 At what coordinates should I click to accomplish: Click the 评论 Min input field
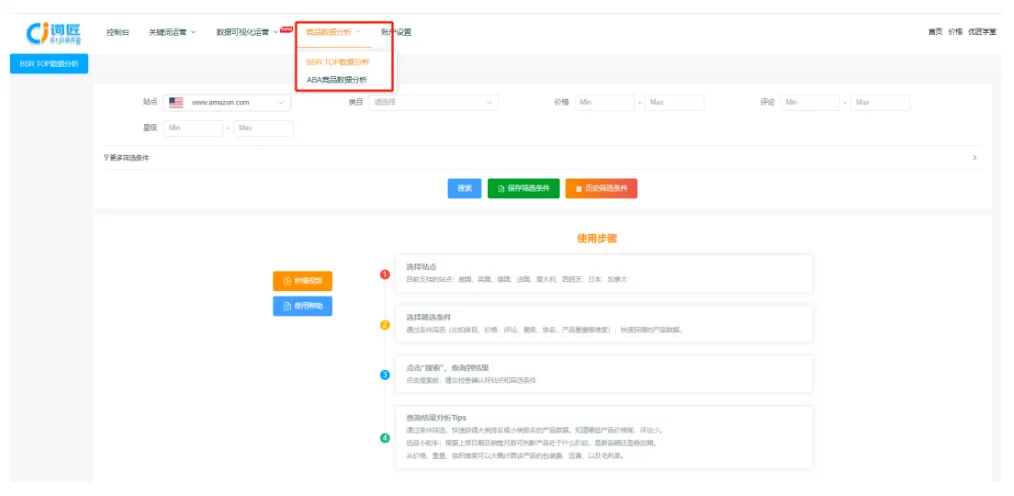tap(810, 102)
